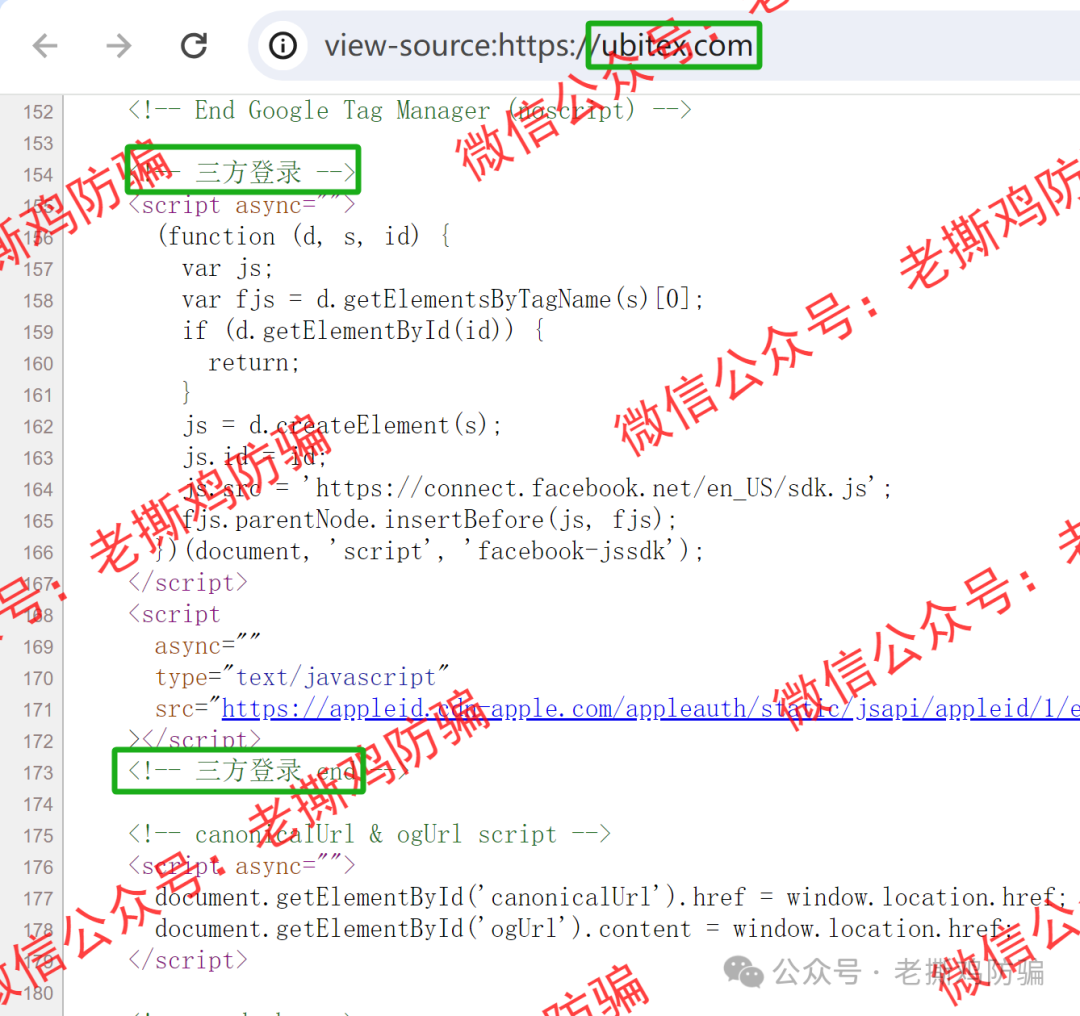Image resolution: width=1080 pixels, height=1016 pixels.
Task: Go back using the browser back arrow
Action: point(45,46)
